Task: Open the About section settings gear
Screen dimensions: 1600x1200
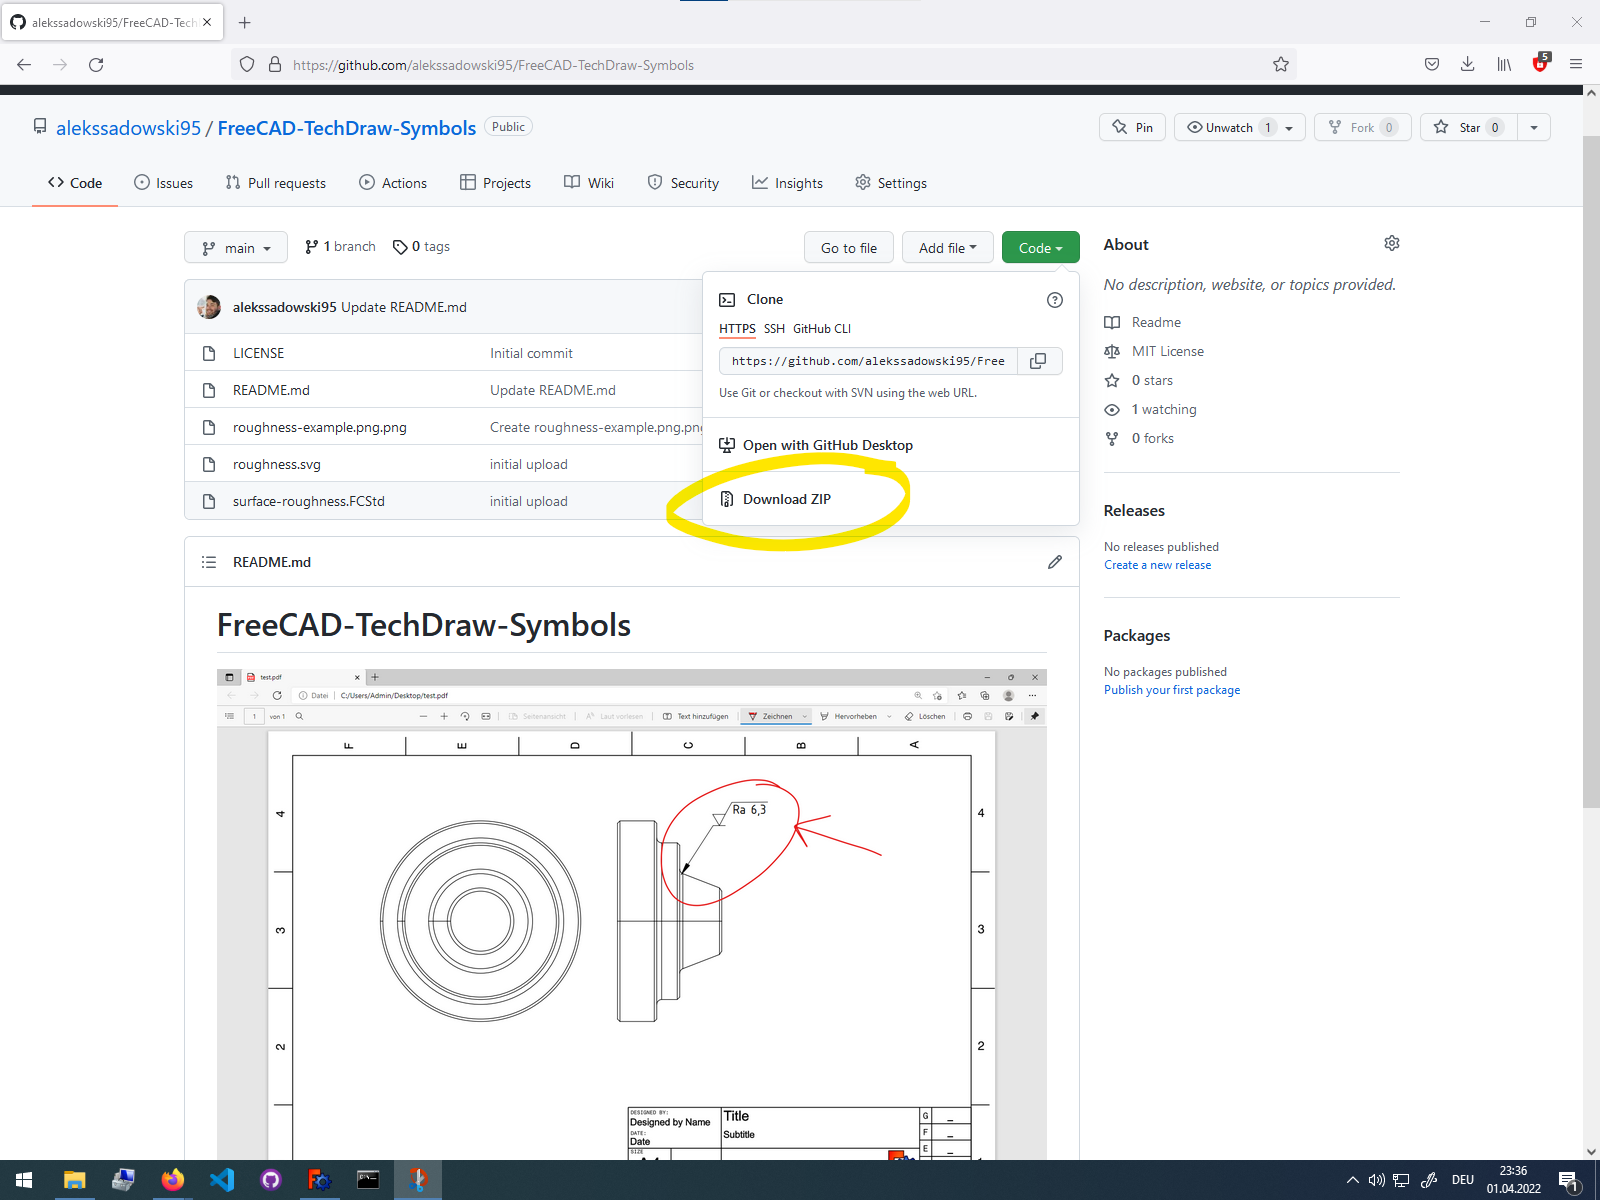Action: (1392, 243)
